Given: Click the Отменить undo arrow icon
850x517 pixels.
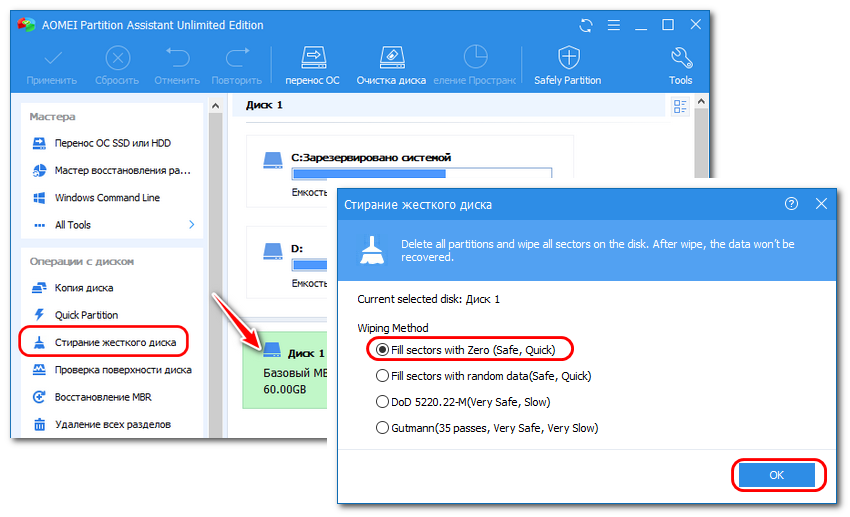Looking at the screenshot, I should tap(177, 57).
